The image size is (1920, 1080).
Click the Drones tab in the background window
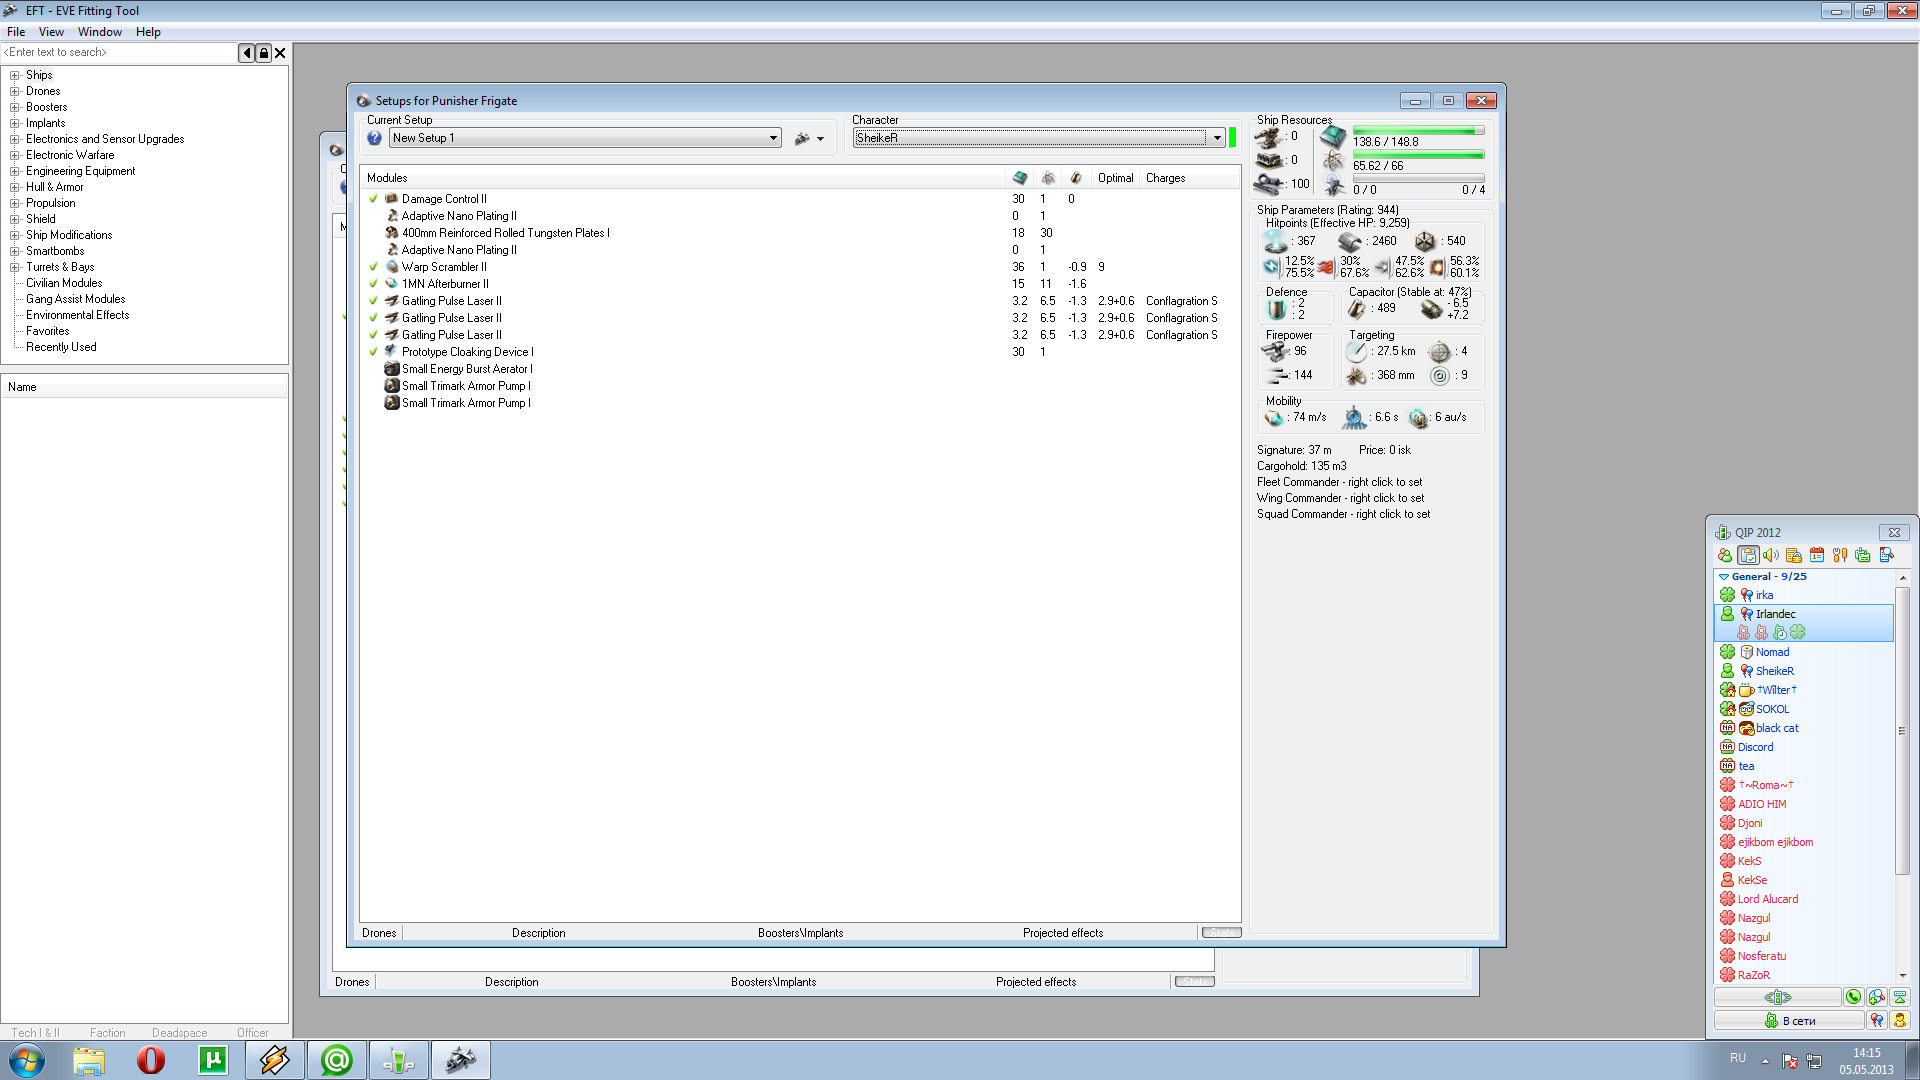(x=352, y=982)
